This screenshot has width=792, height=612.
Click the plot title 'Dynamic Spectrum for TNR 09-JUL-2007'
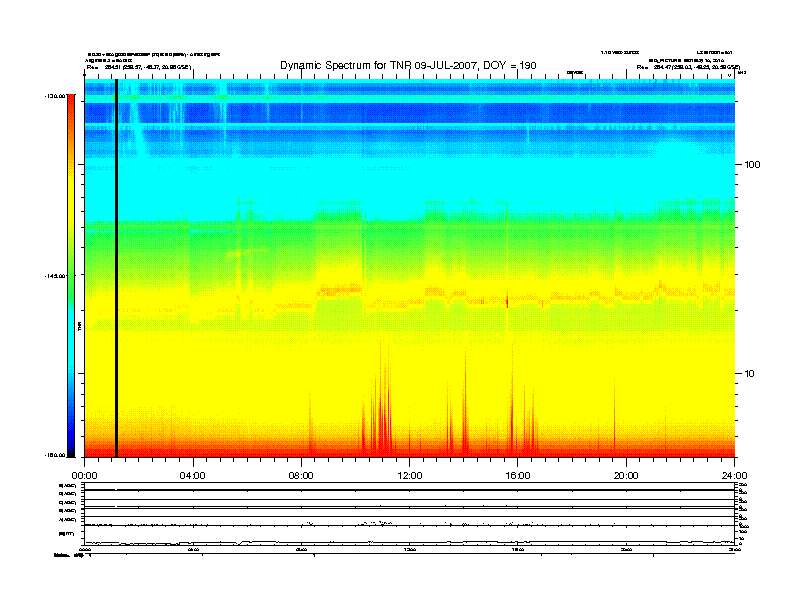point(408,65)
